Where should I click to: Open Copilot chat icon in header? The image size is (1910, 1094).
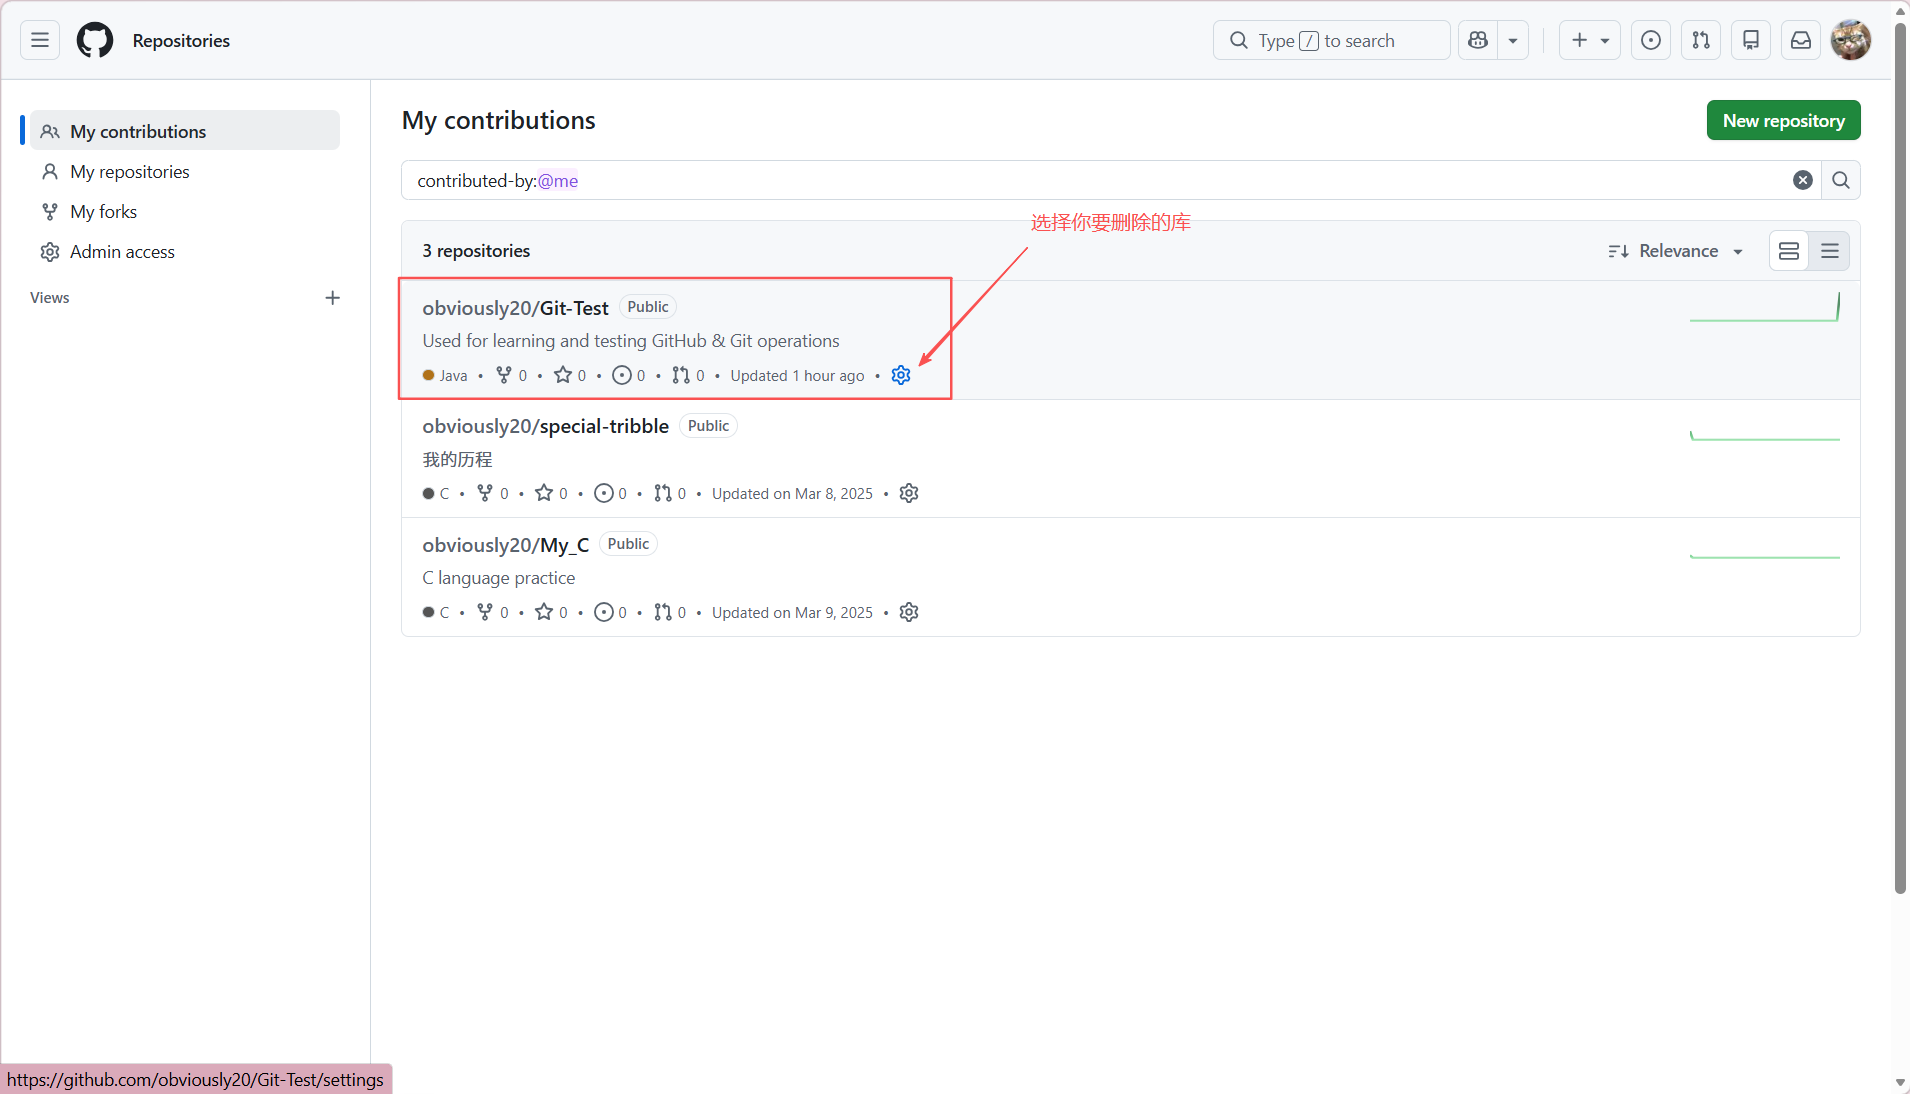tap(1478, 40)
